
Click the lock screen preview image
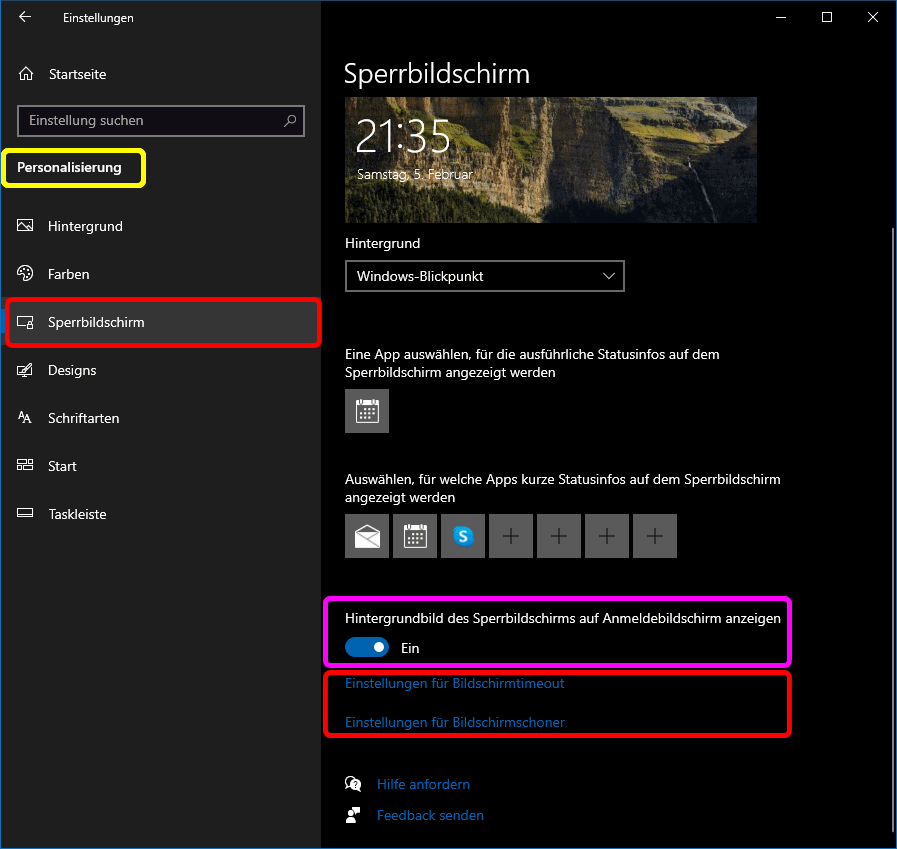(x=550, y=160)
